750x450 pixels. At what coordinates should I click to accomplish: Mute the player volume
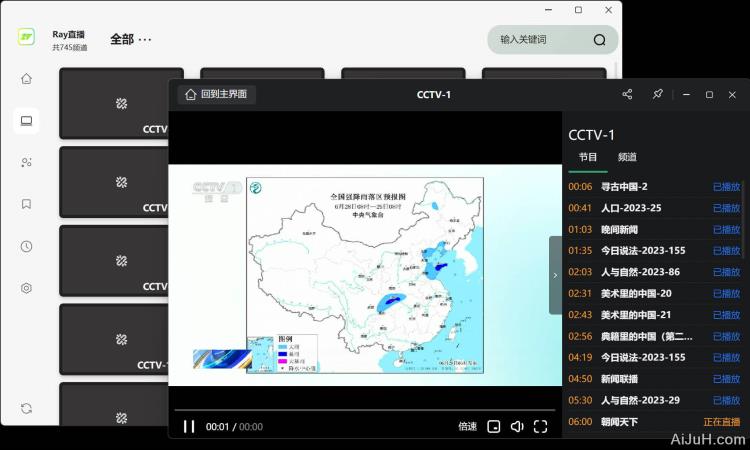click(517, 426)
